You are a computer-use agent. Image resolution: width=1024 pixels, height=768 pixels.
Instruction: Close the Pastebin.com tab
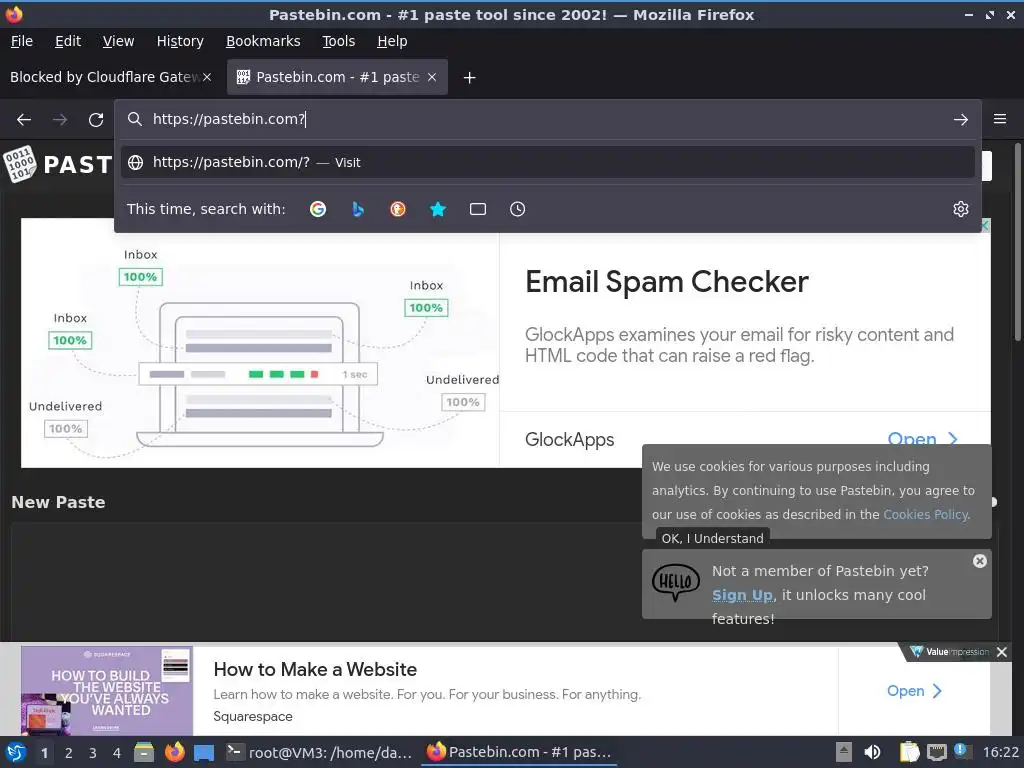(432, 77)
